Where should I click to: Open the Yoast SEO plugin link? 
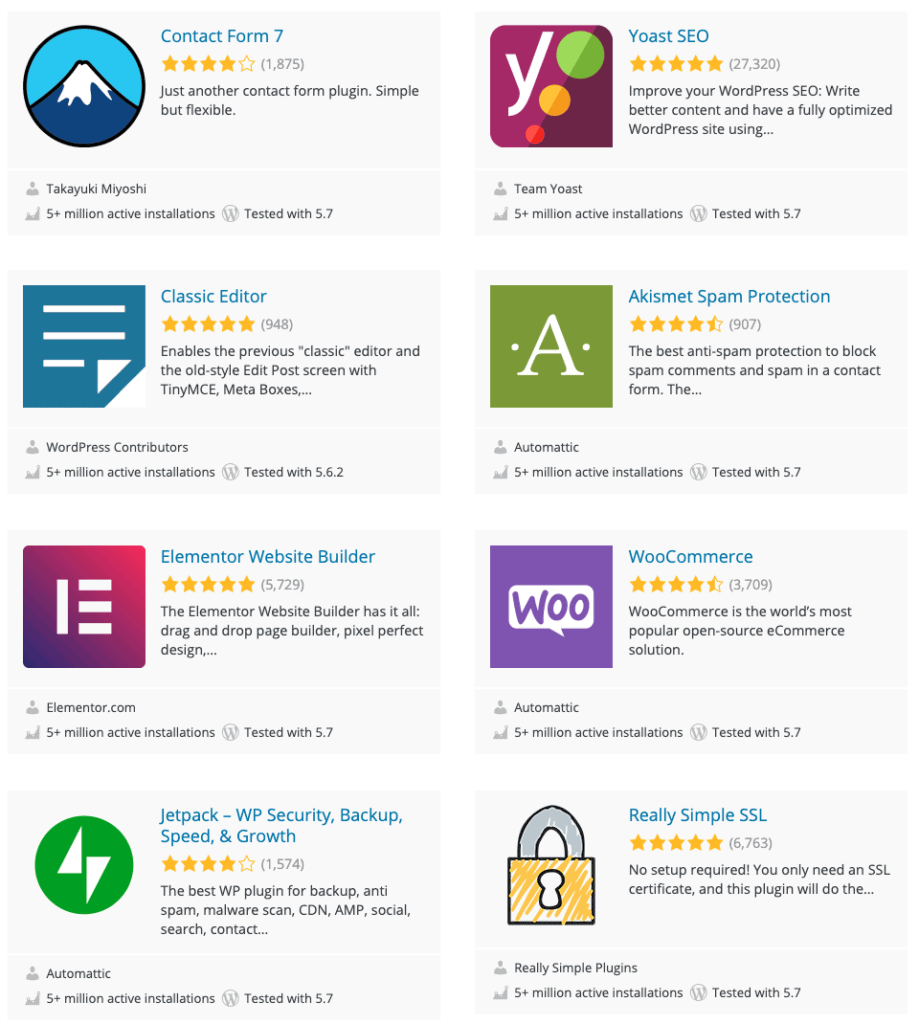668,36
